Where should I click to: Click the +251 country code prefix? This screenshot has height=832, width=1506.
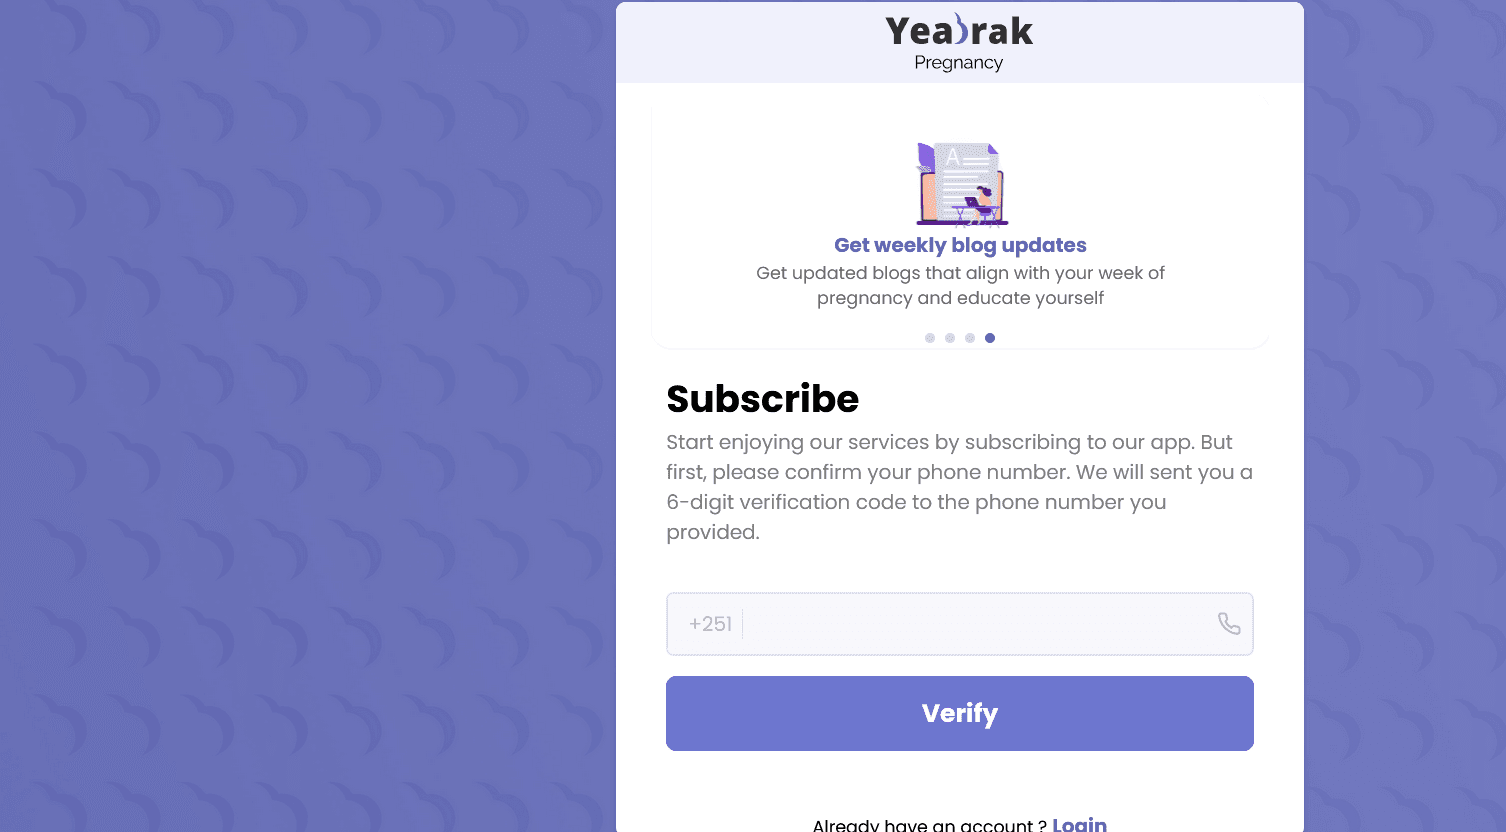coord(710,624)
